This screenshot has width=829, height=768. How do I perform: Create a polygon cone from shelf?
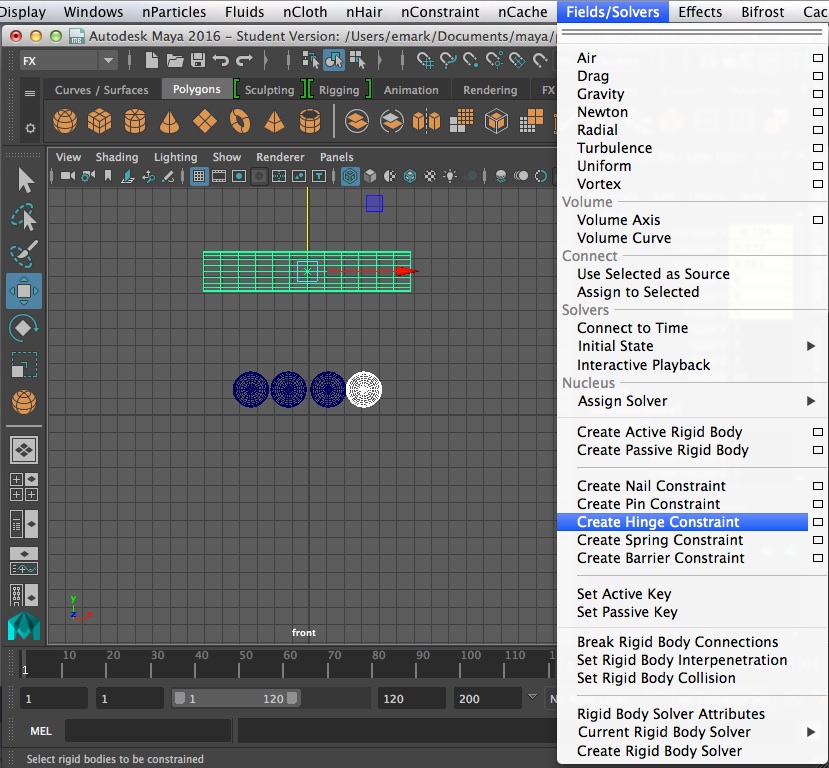pyautogui.click(x=170, y=122)
